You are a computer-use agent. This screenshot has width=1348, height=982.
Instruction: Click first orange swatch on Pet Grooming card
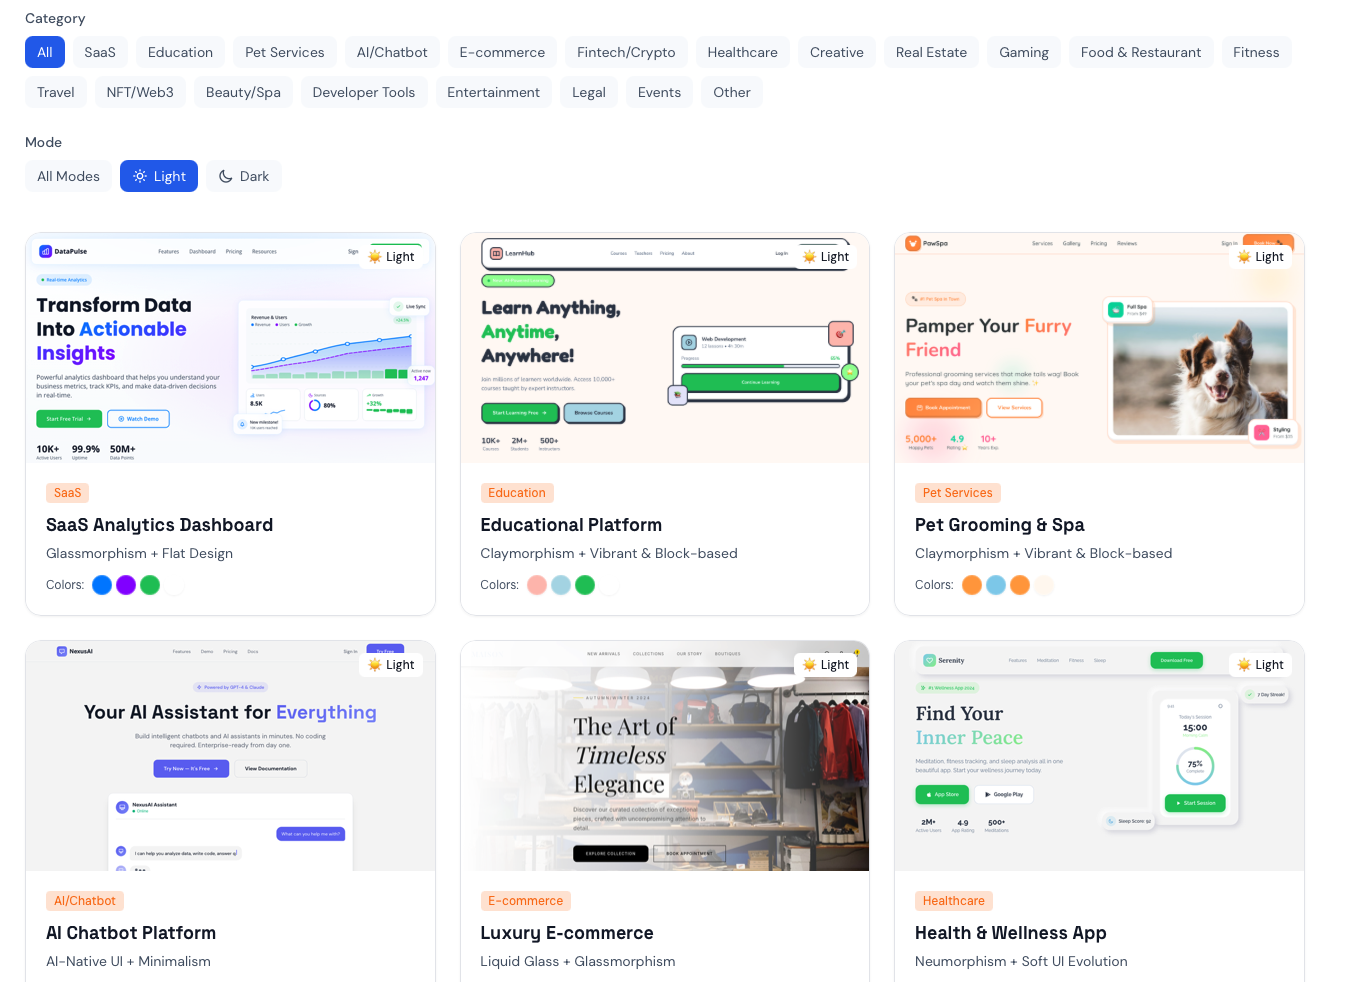click(x=972, y=585)
